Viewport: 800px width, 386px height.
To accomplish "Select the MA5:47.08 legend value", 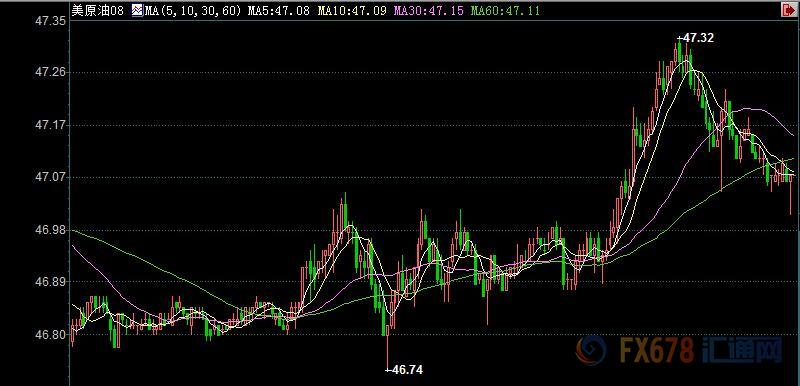I will [x=278, y=11].
